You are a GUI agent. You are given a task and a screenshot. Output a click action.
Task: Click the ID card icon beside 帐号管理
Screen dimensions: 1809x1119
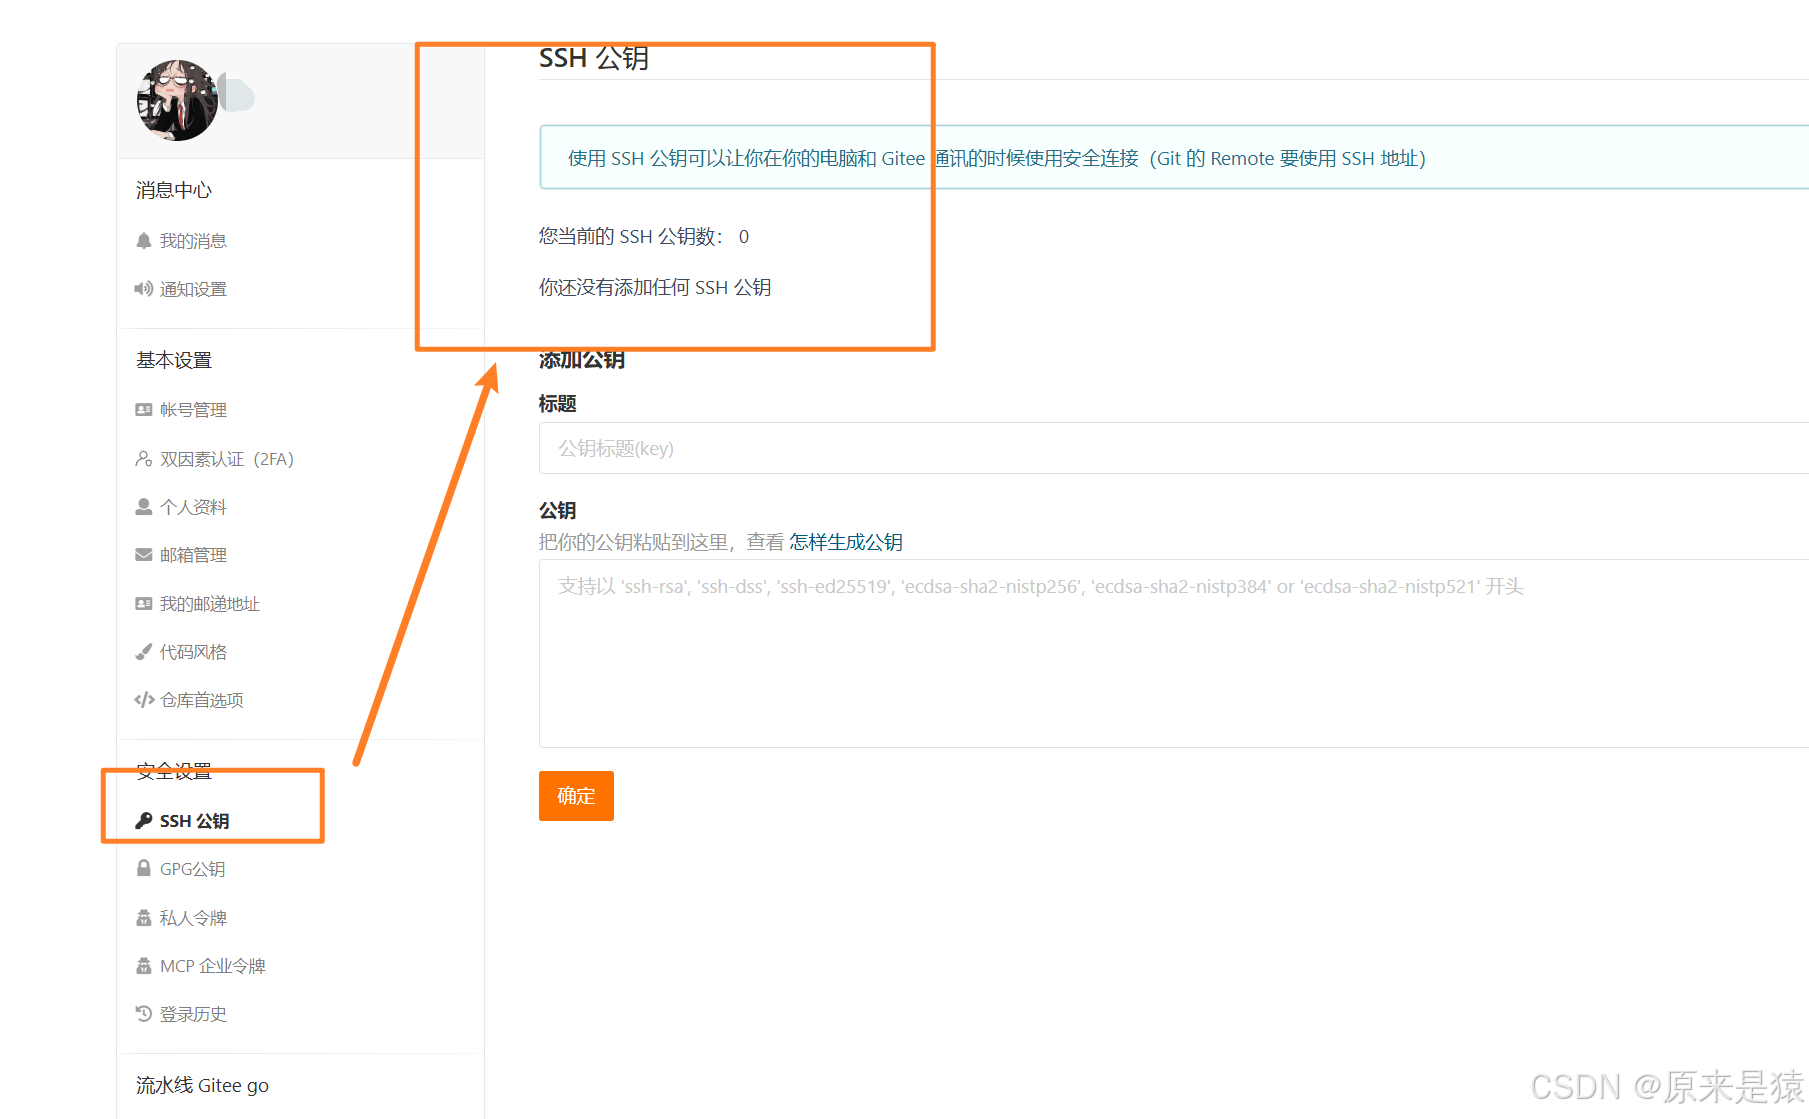pyautogui.click(x=144, y=410)
